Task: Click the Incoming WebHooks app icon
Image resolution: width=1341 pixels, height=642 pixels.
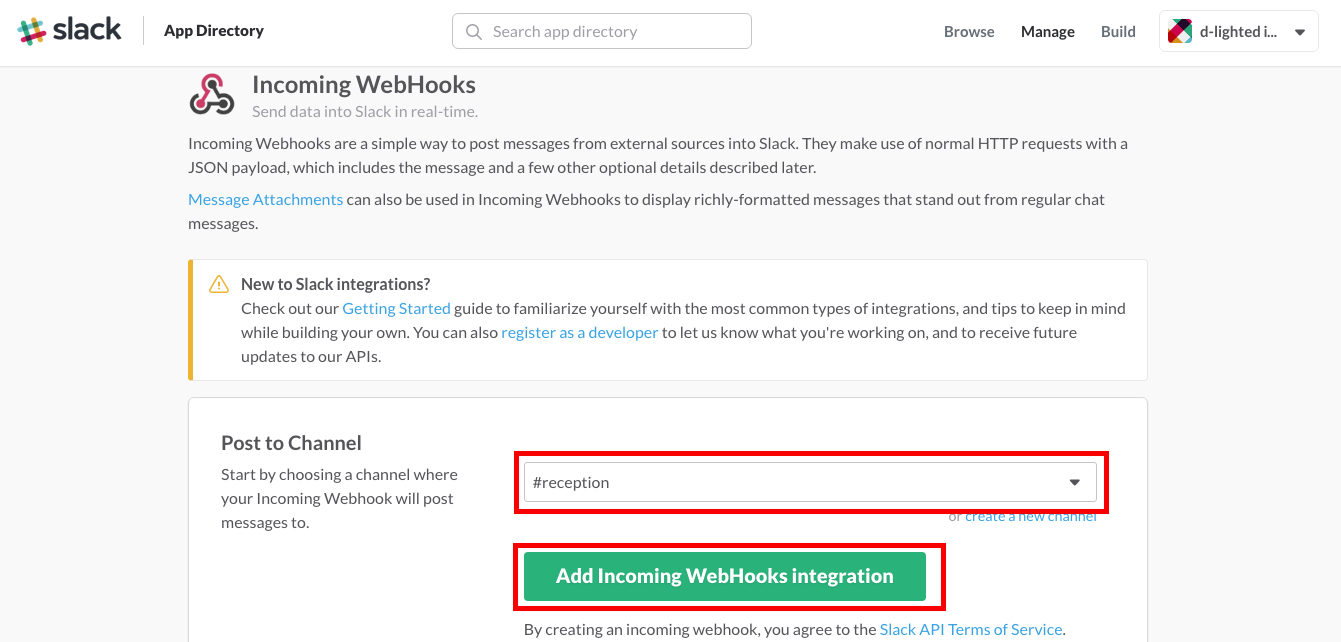Action: 211,95
